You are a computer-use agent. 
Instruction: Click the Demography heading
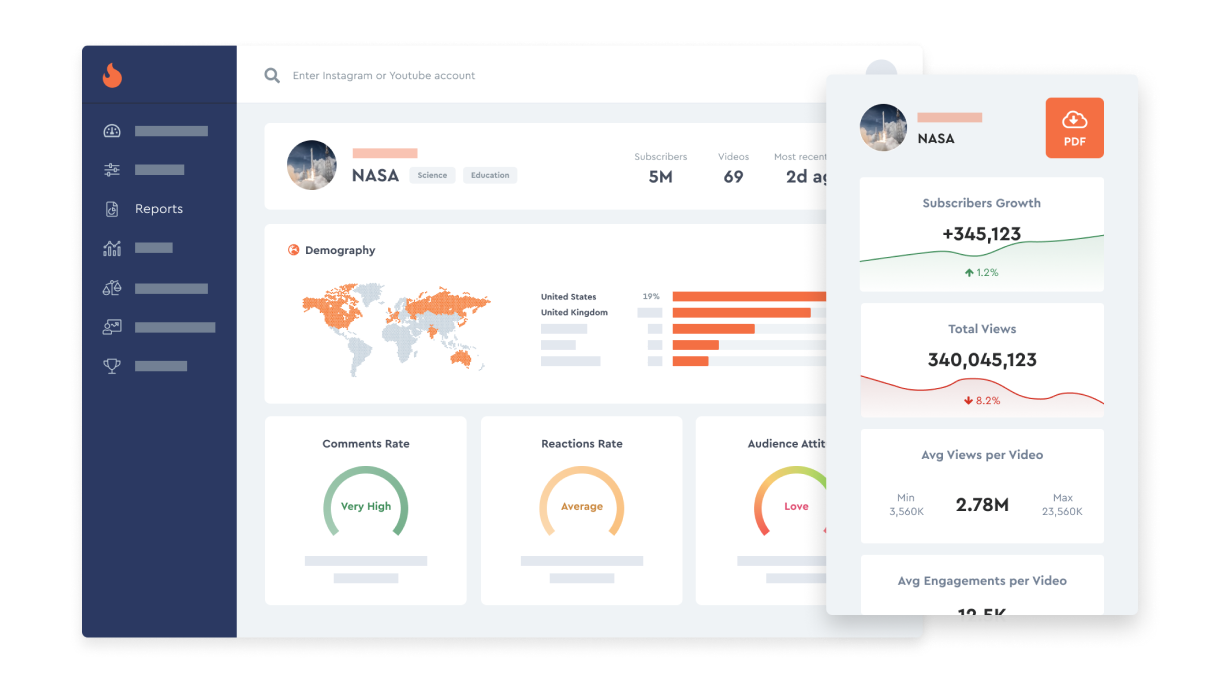[340, 250]
